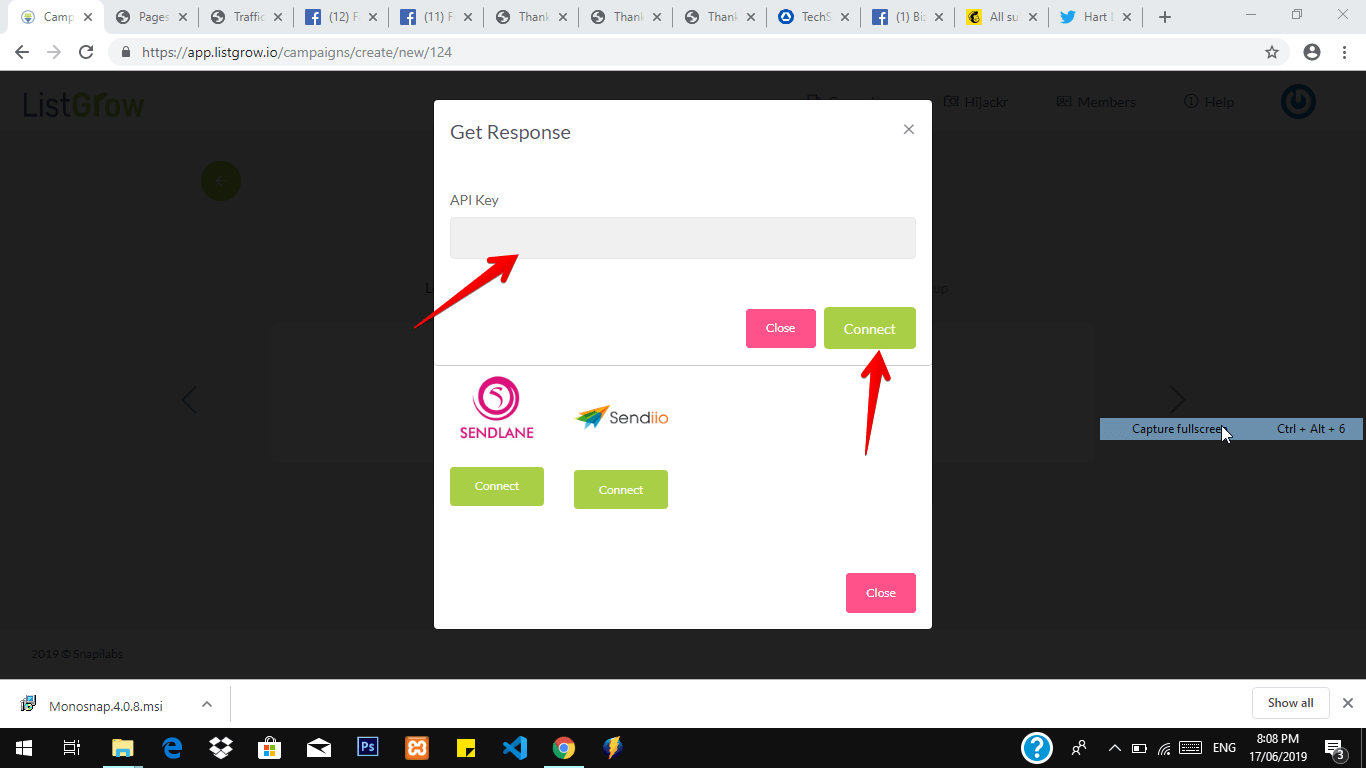This screenshot has height=768, width=1366.
Task: Dismiss Get Response dialog with the X
Action: click(908, 129)
